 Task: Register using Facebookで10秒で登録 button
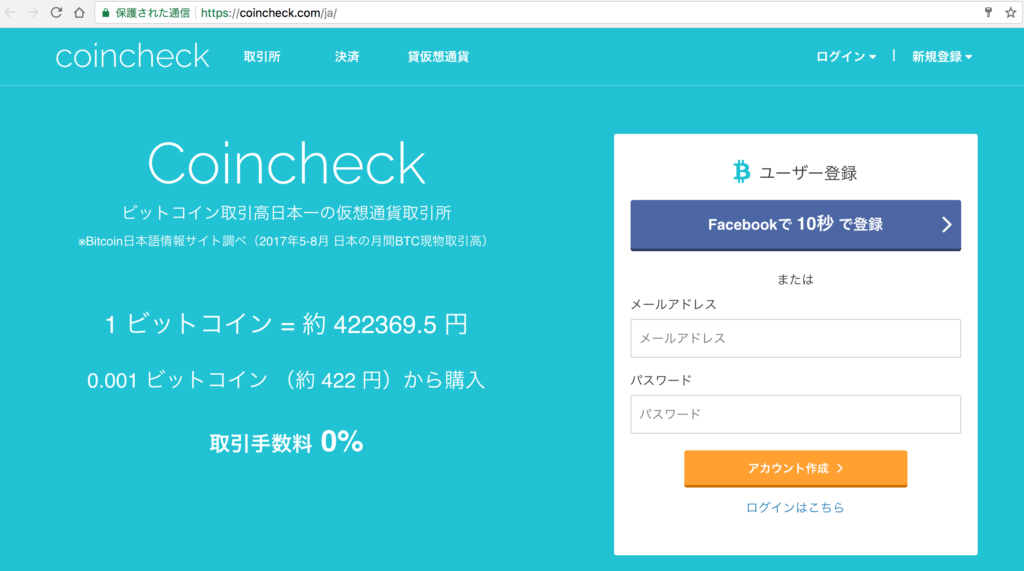coord(795,225)
